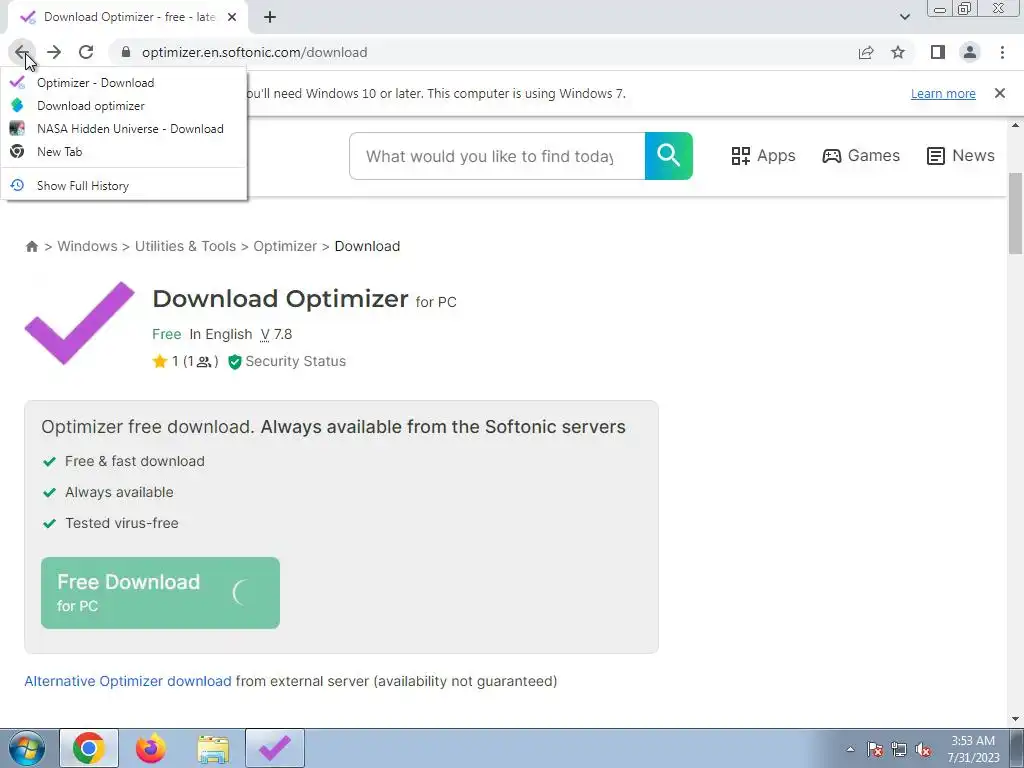Viewport: 1024px width, 768px height.
Task: Dismiss the Windows 7 notice bar
Action: pyautogui.click(x=1000, y=93)
